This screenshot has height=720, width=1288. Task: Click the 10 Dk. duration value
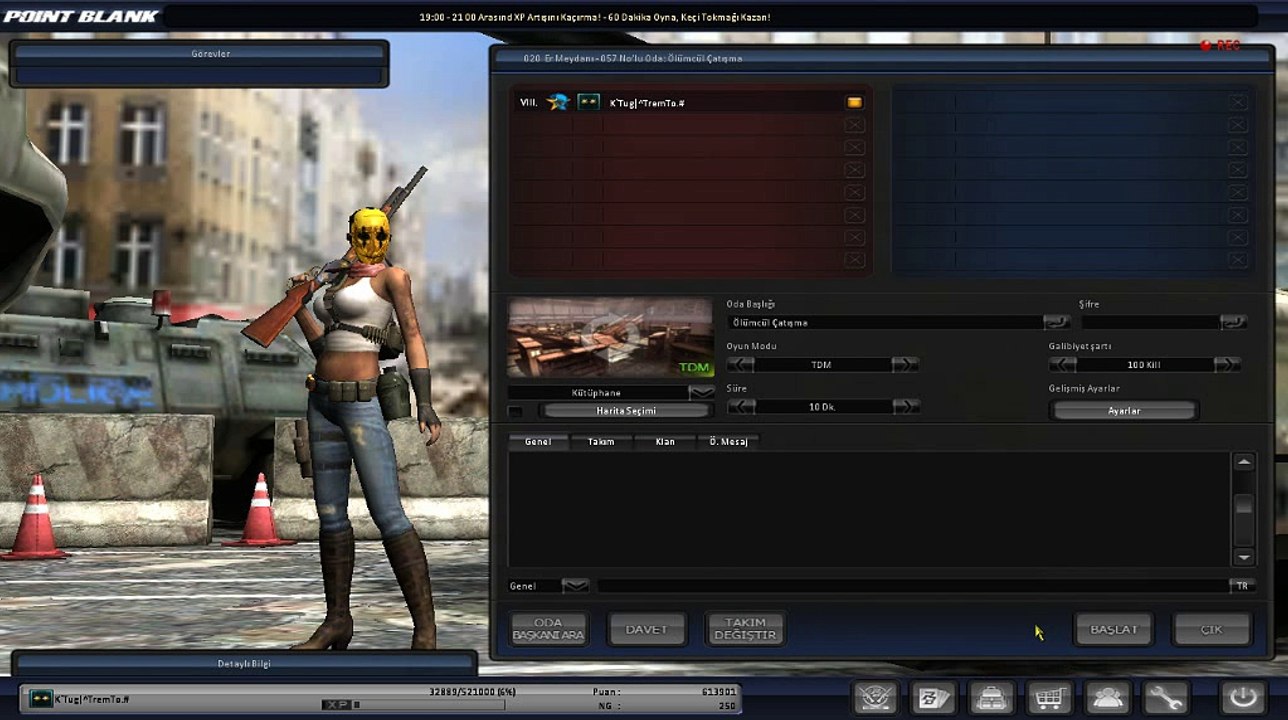pyautogui.click(x=821, y=407)
